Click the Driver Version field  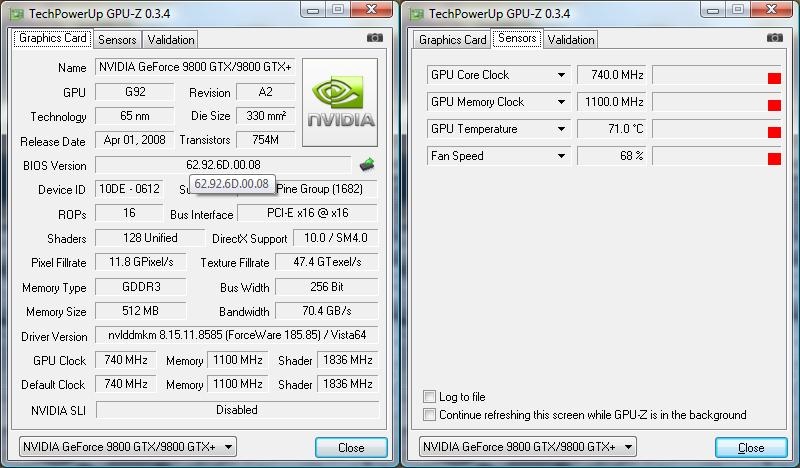click(237, 335)
